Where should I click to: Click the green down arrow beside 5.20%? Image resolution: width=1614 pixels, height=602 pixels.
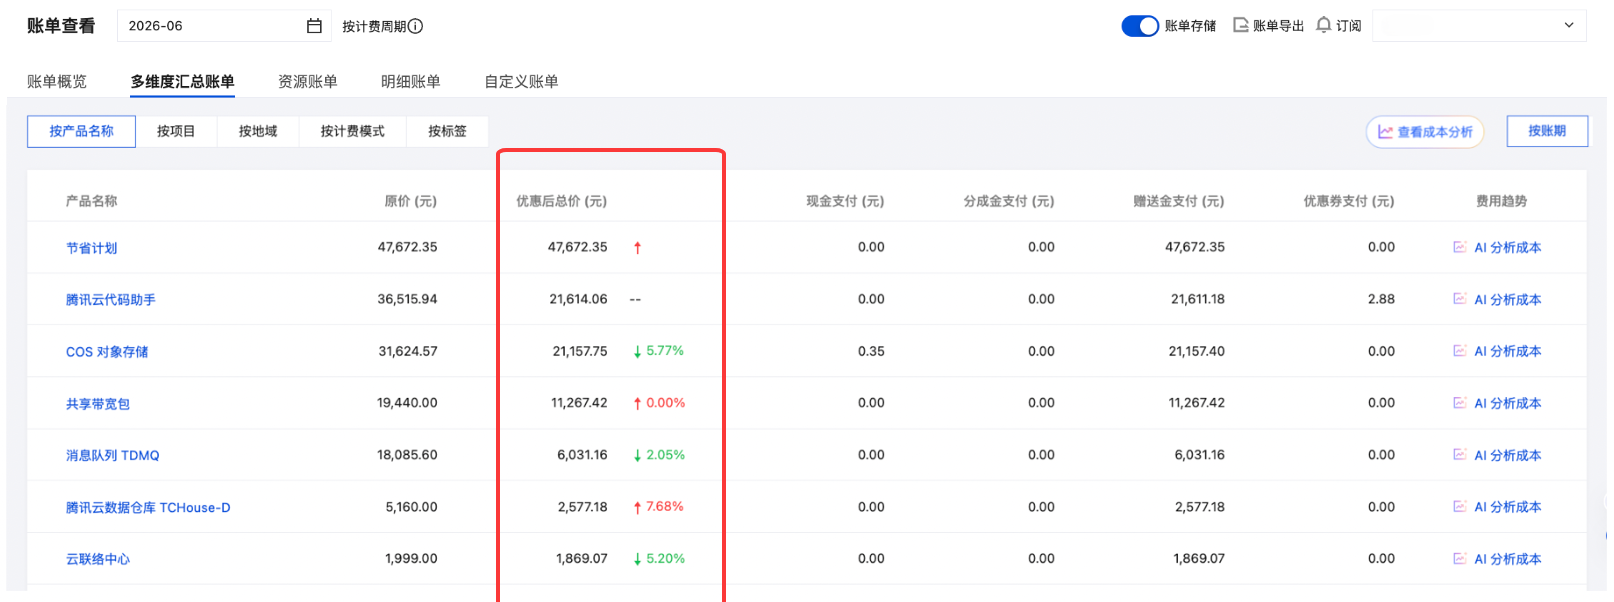637,560
